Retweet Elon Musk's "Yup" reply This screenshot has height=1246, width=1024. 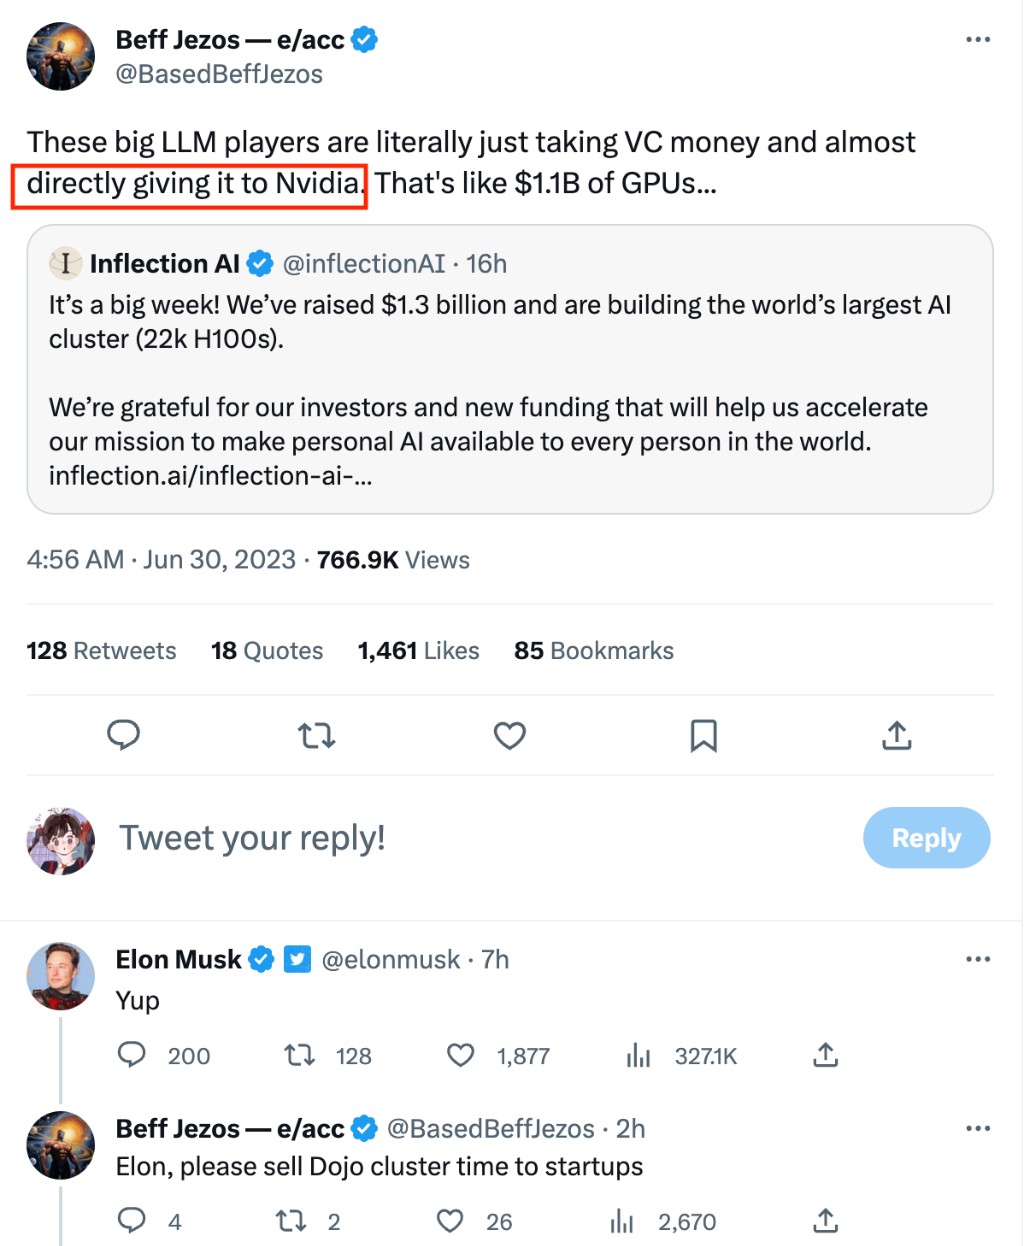[x=300, y=1055]
